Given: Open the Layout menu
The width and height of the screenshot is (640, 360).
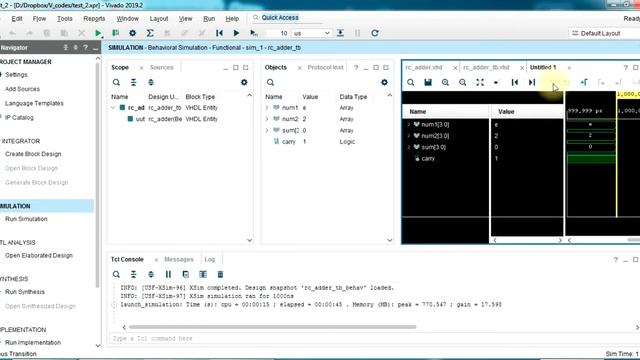Looking at the screenshot, I should click(x=159, y=19).
